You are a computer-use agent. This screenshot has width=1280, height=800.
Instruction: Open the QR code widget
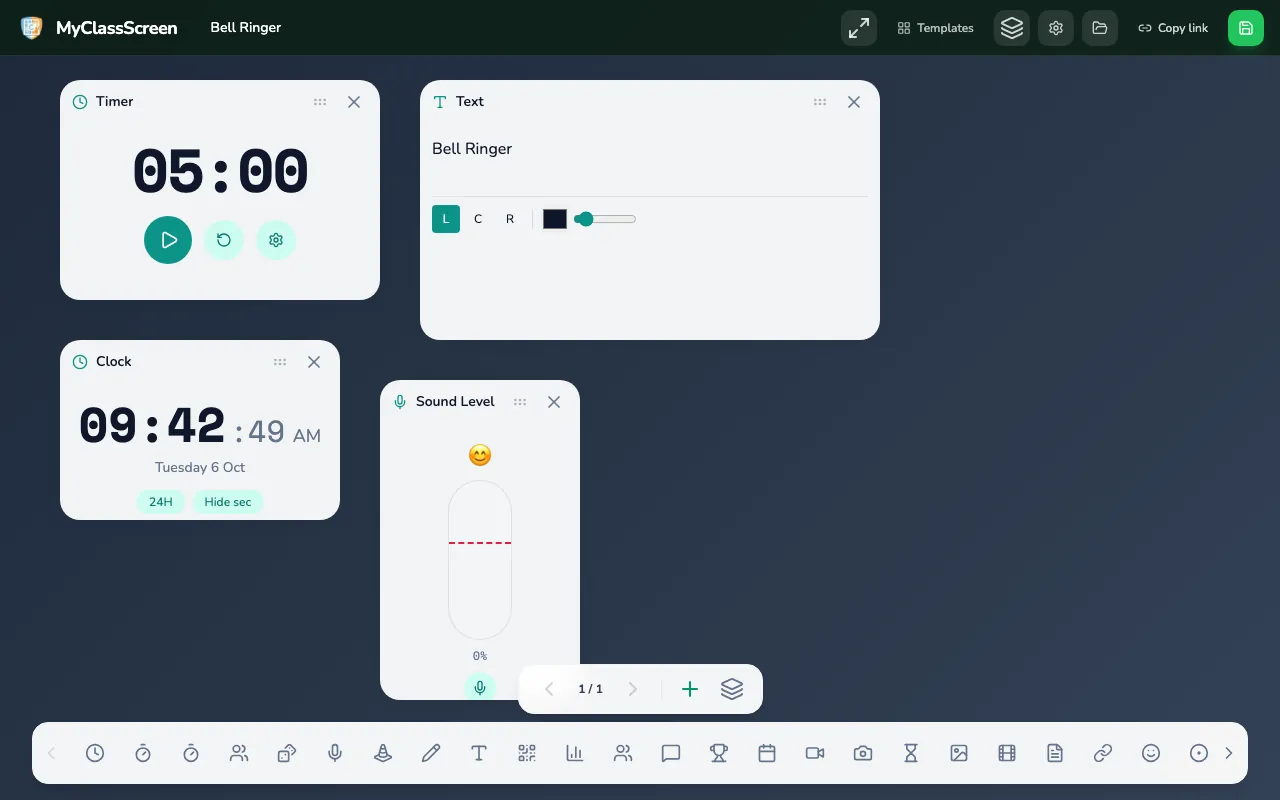coord(527,753)
